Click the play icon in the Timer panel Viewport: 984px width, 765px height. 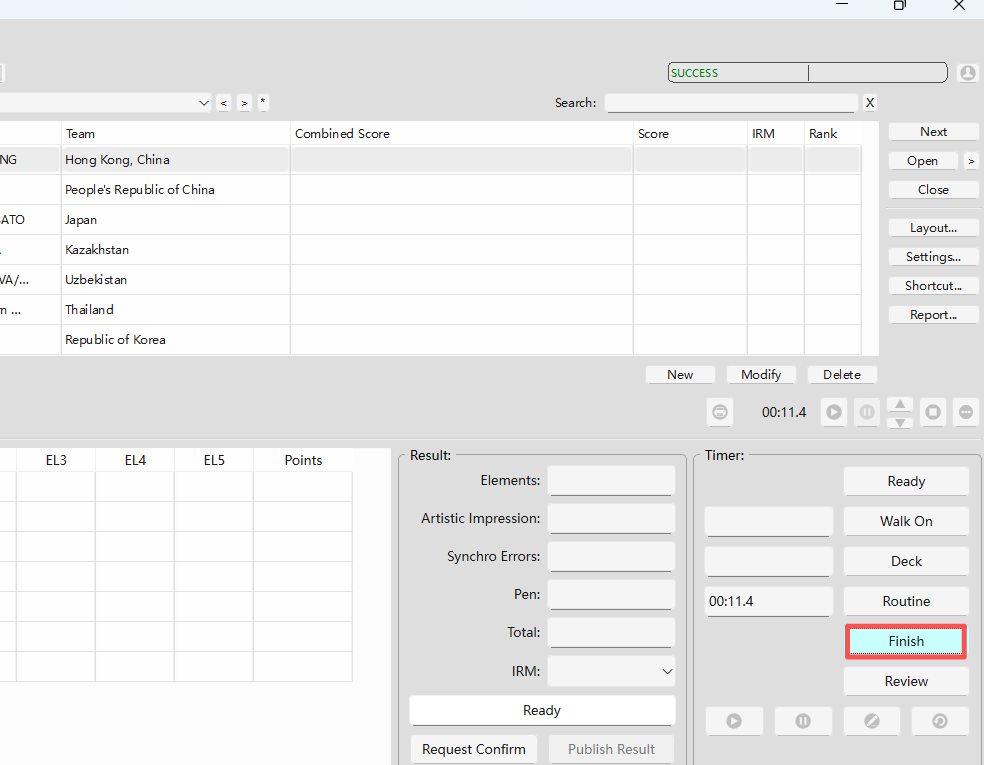(x=734, y=721)
